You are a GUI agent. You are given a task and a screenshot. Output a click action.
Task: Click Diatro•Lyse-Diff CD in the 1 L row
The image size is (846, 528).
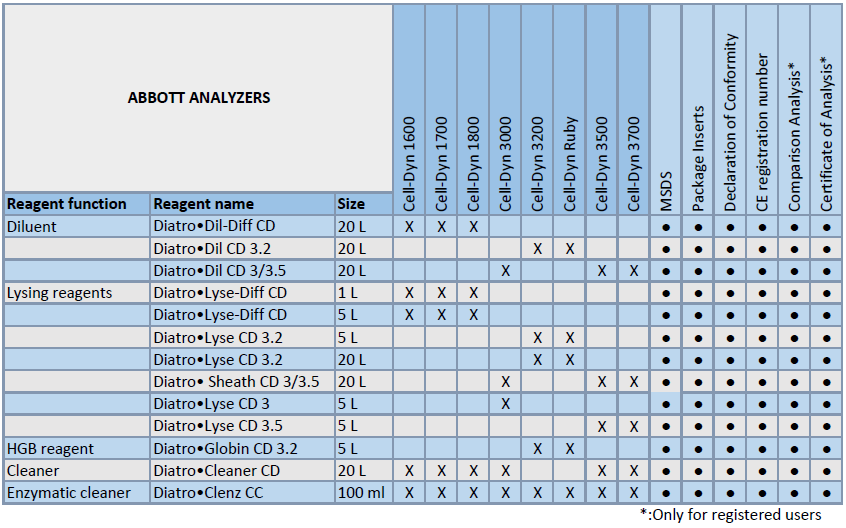pos(220,293)
